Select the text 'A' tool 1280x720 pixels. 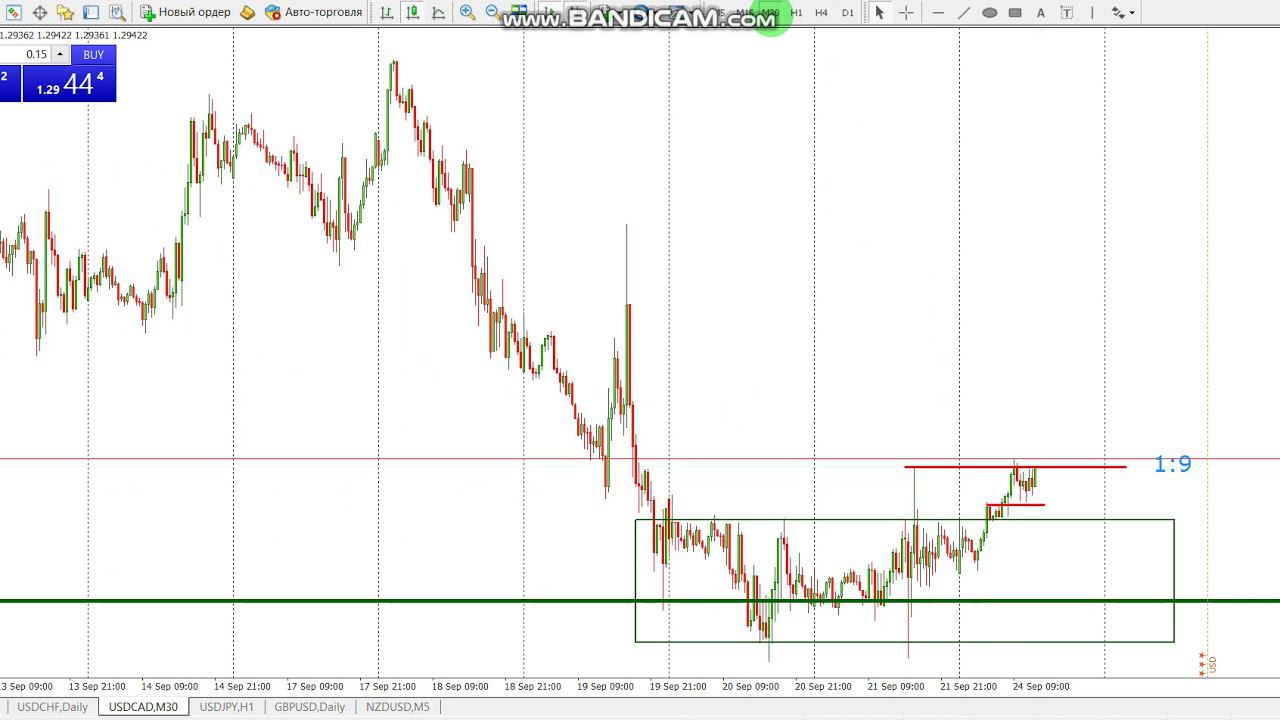click(1041, 13)
